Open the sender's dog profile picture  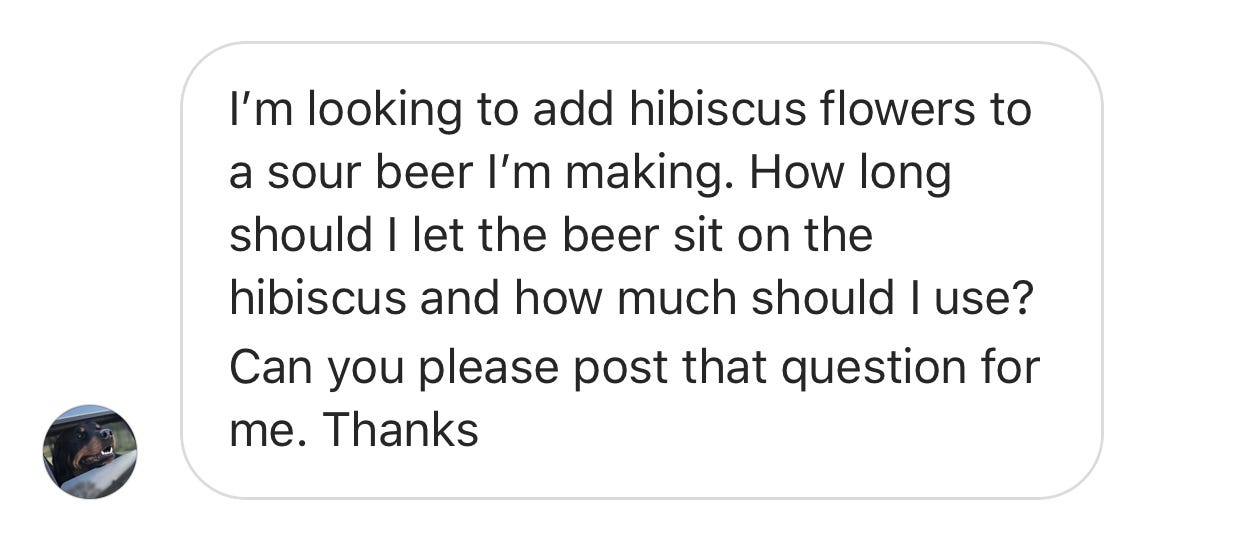[90, 451]
